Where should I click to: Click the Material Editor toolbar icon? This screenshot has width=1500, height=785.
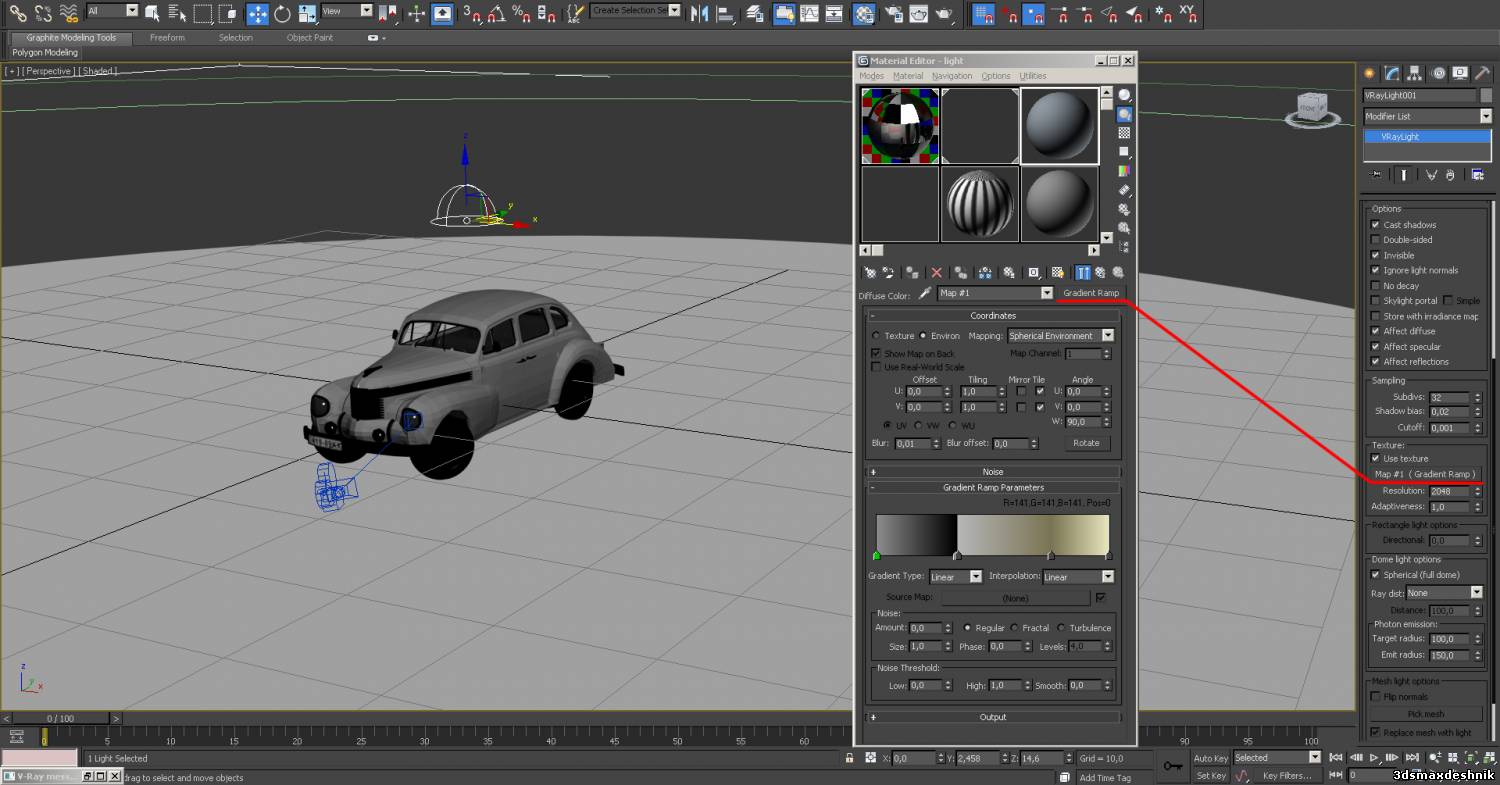point(865,13)
